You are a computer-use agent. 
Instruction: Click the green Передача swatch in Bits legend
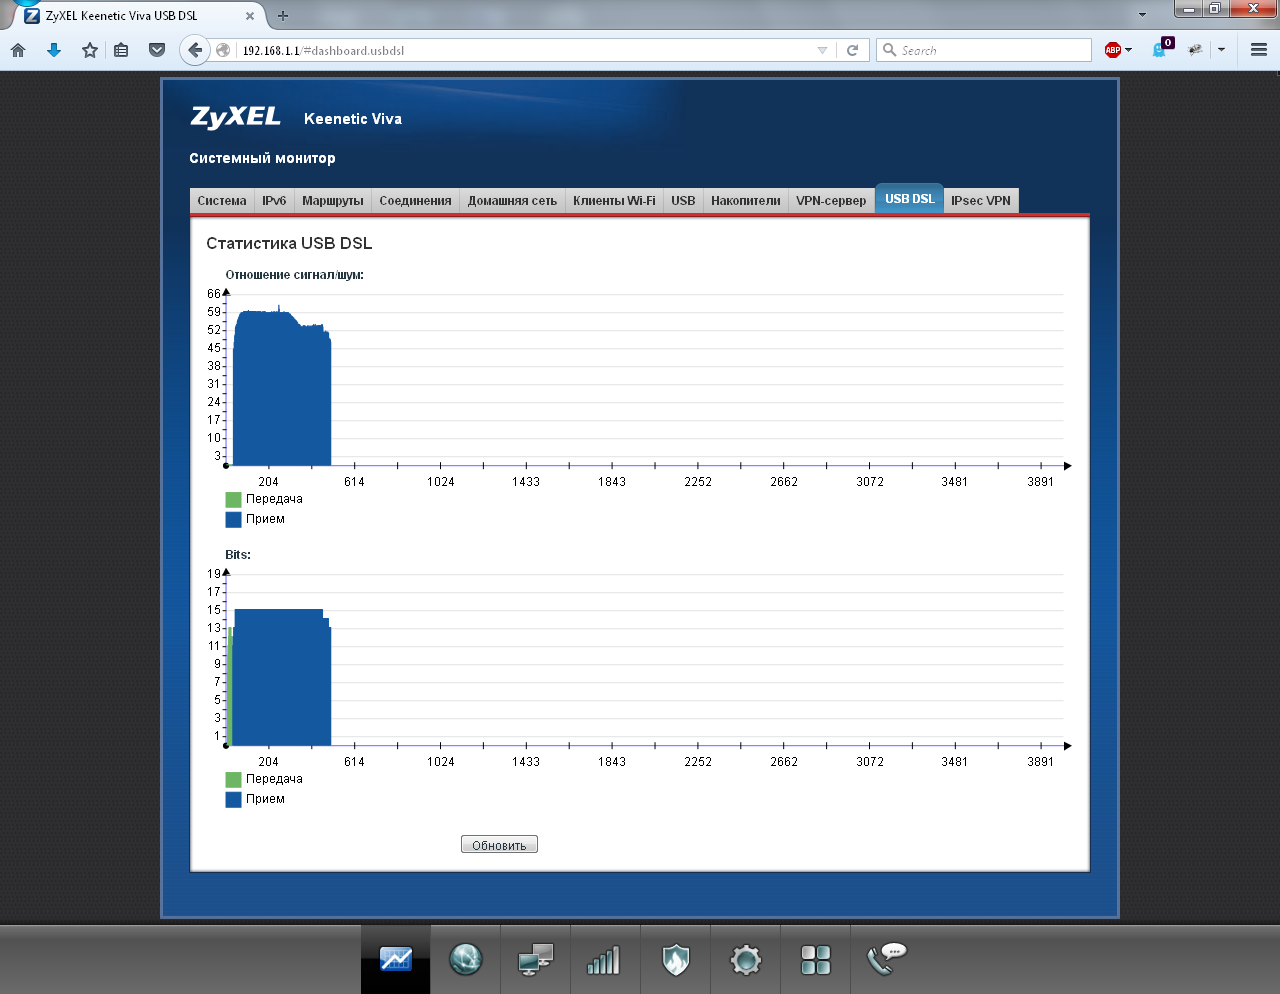point(234,779)
